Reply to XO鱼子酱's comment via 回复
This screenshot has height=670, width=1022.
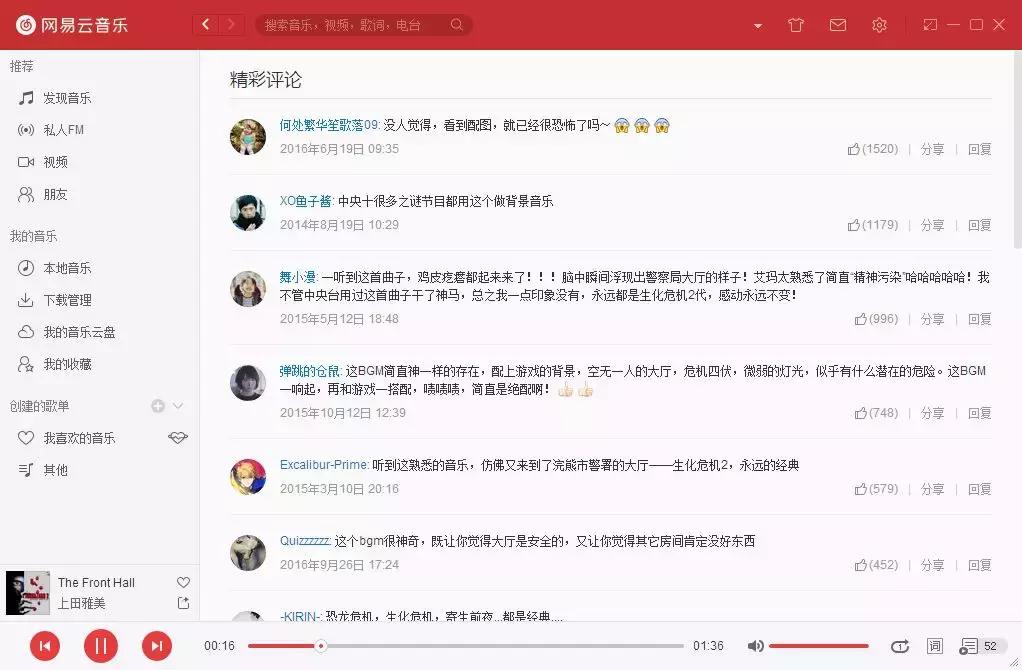(978, 225)
